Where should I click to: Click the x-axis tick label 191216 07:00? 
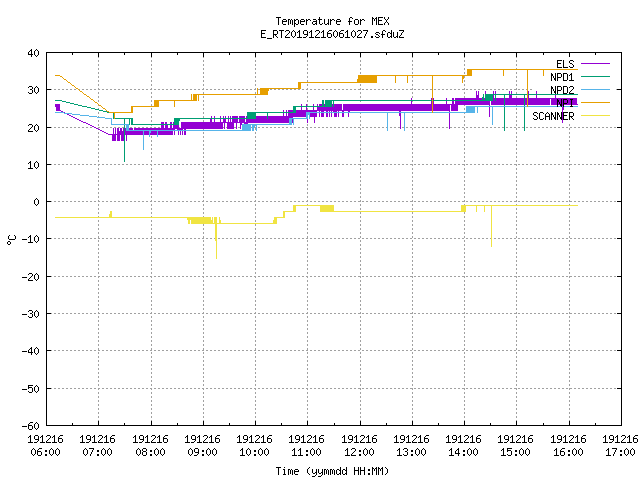click(x=98, y=445)
